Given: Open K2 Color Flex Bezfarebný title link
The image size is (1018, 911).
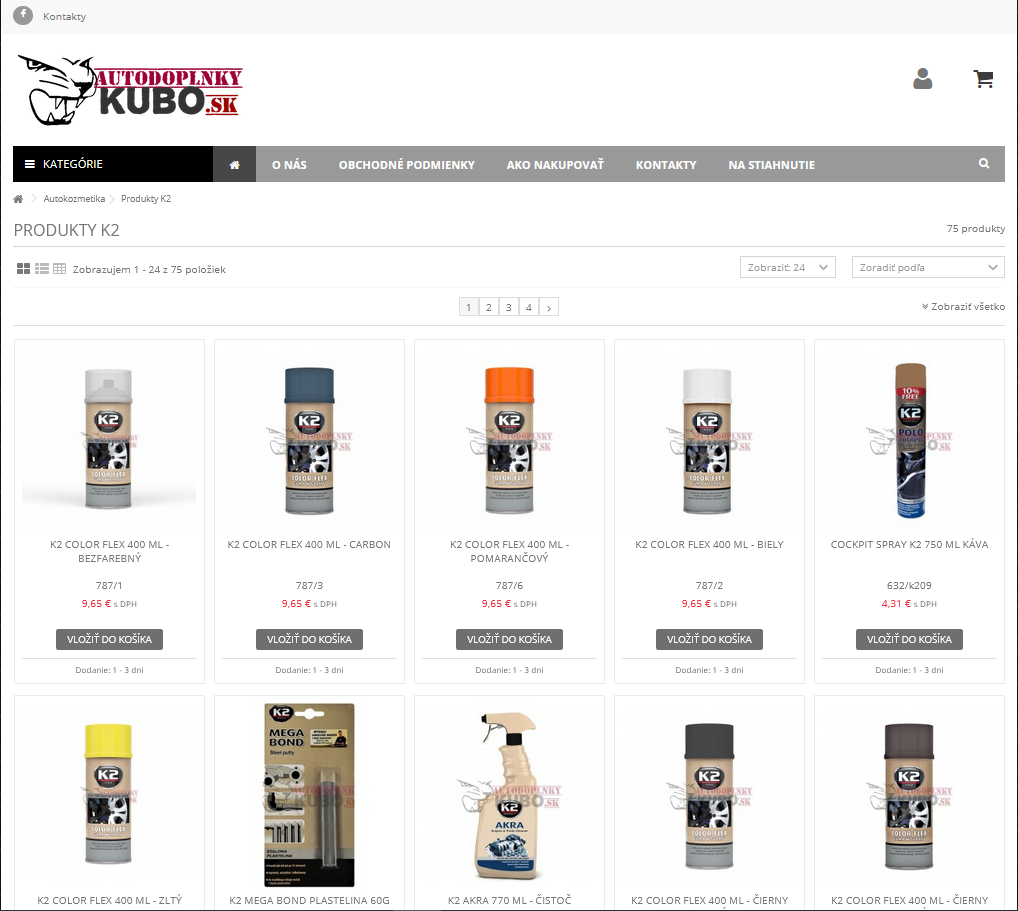Looking at the screenshot, I should click(109, 551).
